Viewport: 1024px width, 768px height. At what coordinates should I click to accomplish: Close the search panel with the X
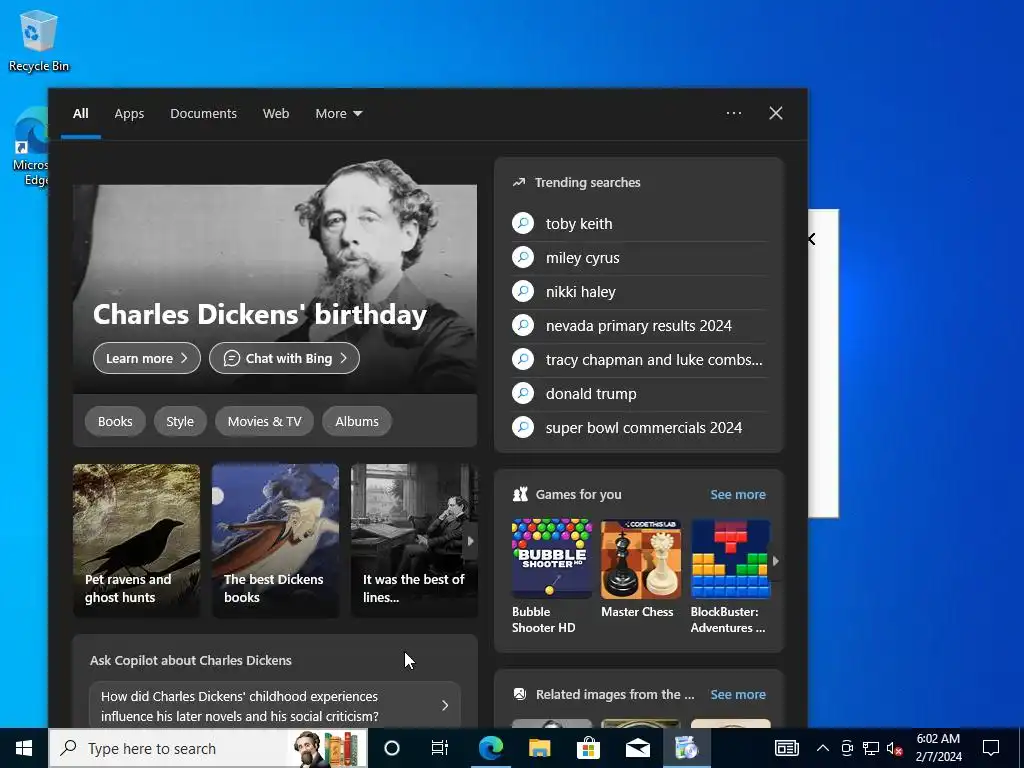pyautogui.click(x=775, y=113)
